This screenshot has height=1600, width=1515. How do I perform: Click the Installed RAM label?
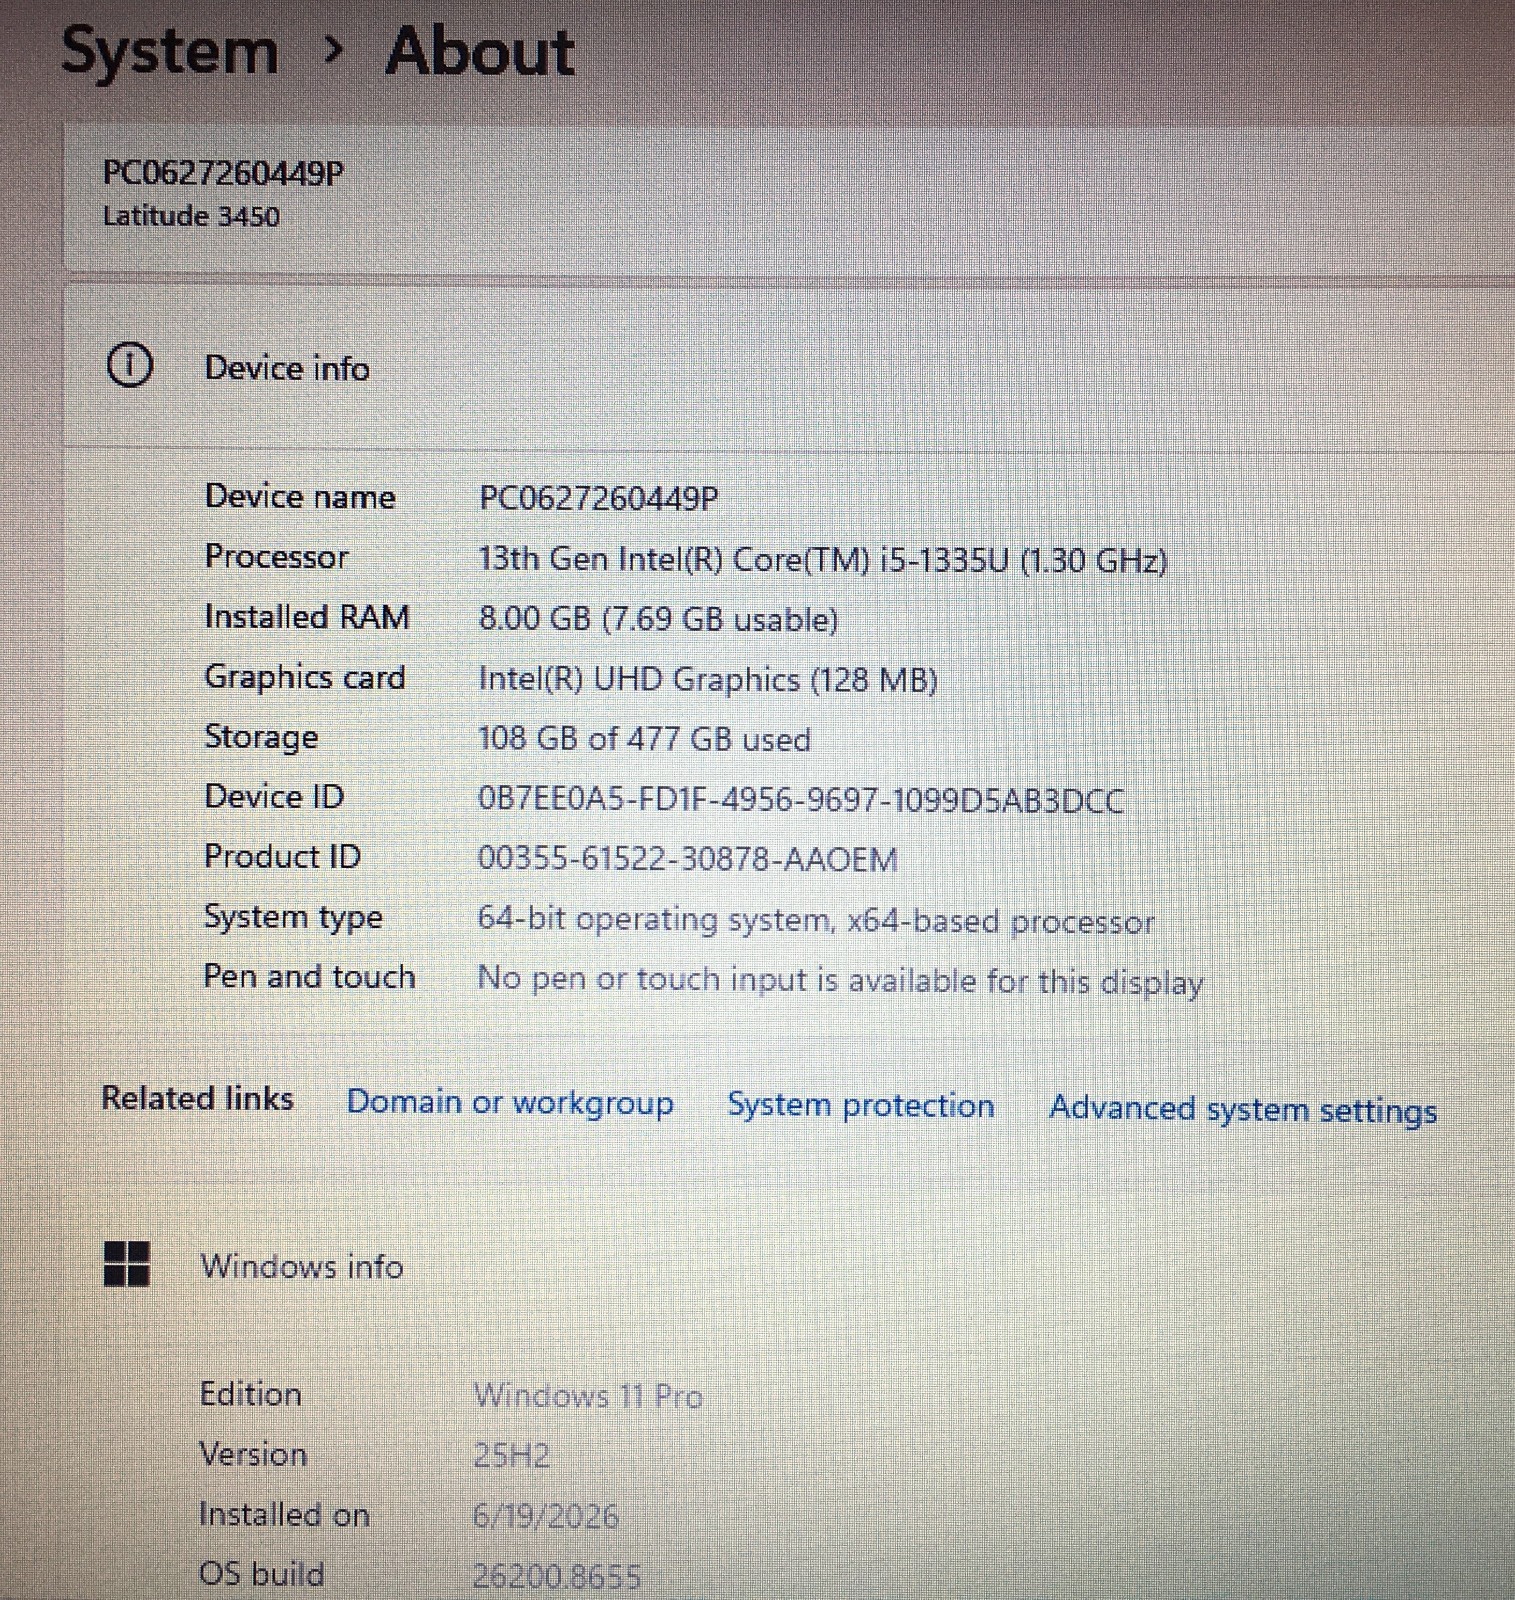tap(307, 616)
